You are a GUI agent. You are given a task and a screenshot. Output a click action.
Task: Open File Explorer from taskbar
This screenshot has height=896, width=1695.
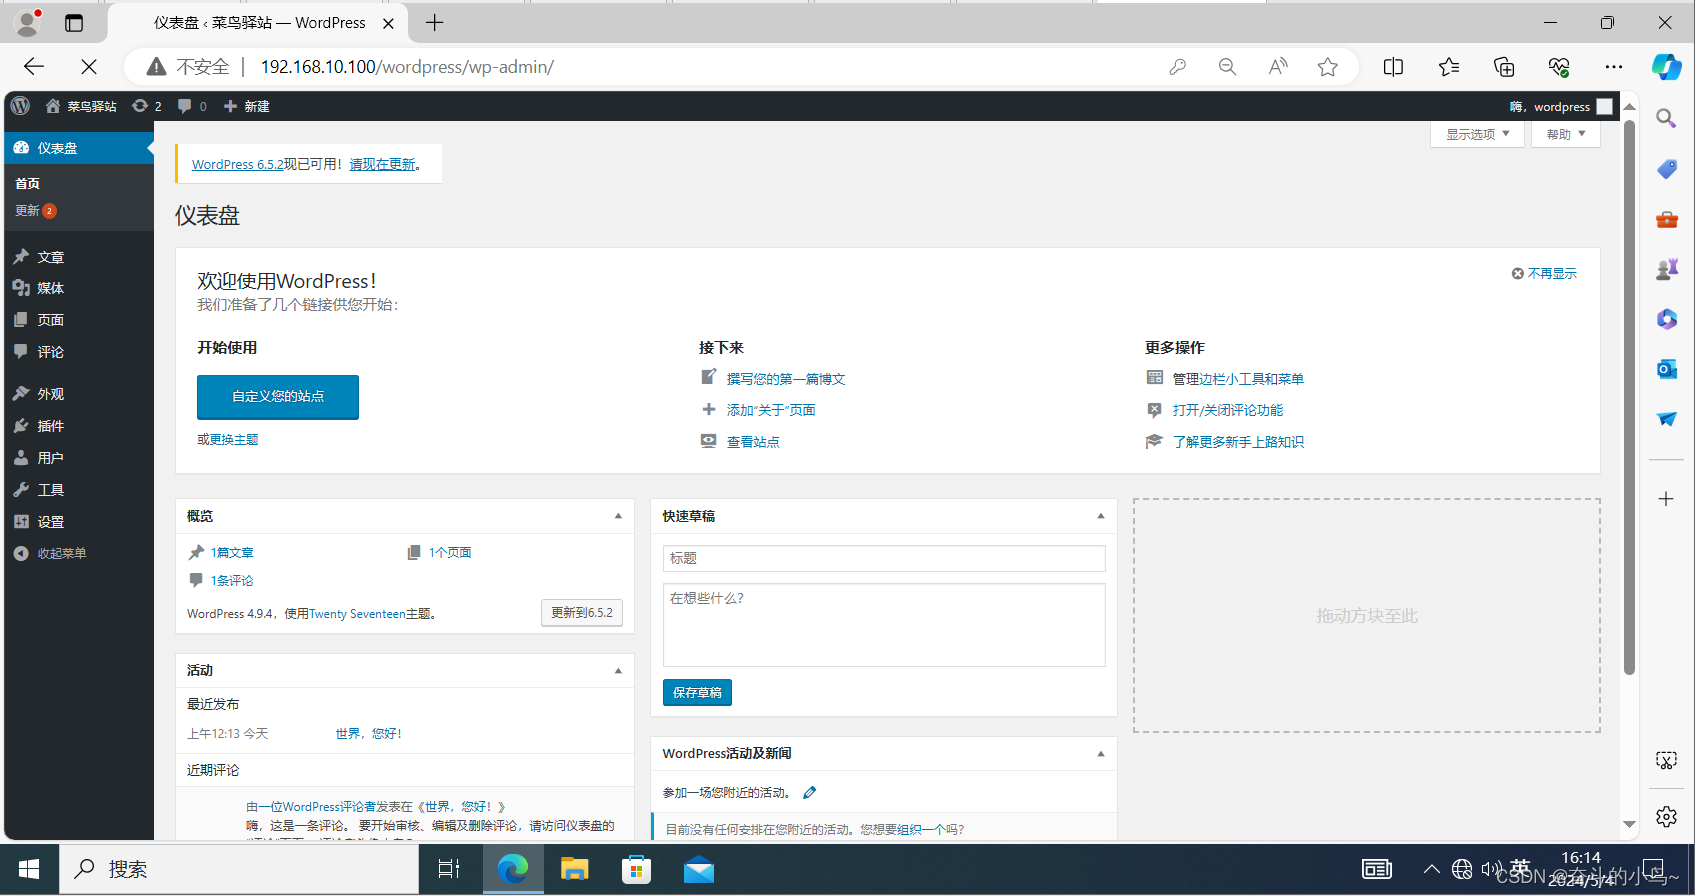574,870
